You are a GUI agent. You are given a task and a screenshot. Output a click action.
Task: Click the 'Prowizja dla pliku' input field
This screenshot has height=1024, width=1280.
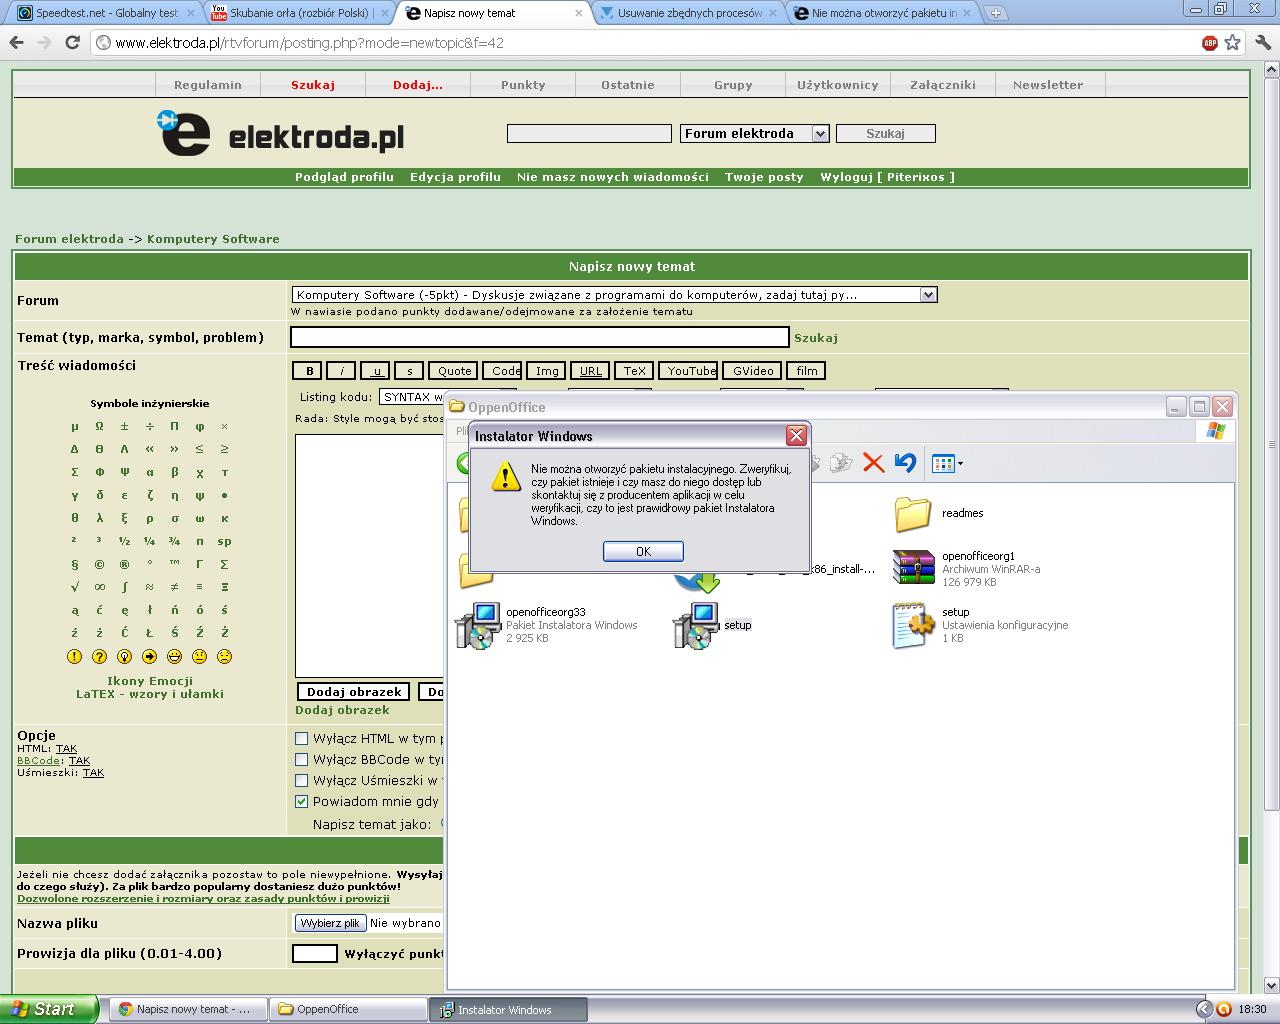click(314, 953)
